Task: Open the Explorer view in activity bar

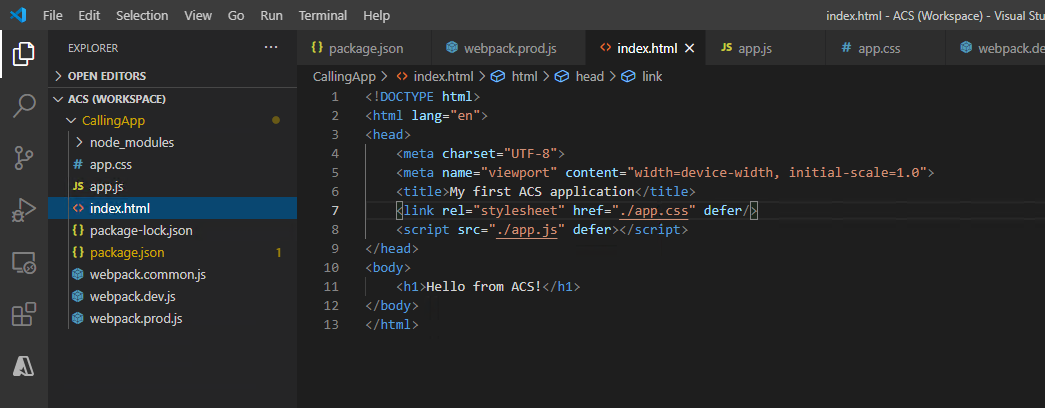Action: [24, 53]
